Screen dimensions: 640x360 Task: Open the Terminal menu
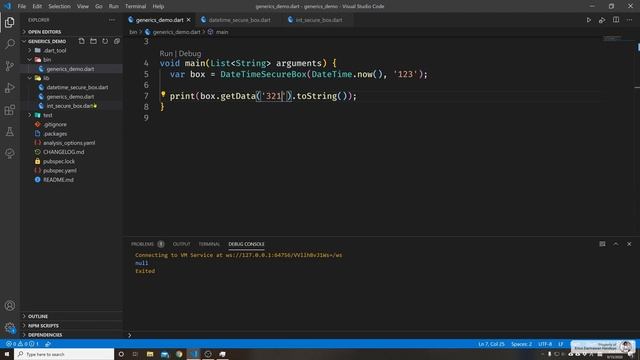pyautogui.click(x=136, y=7)
